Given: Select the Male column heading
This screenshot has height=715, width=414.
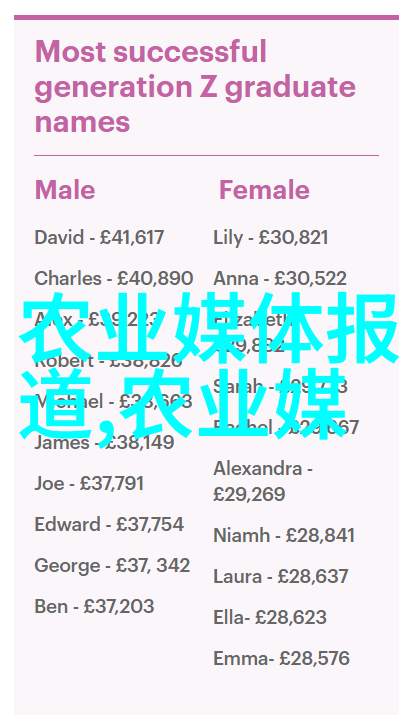Looking at the screenshot, I should [x=65, y=190].
